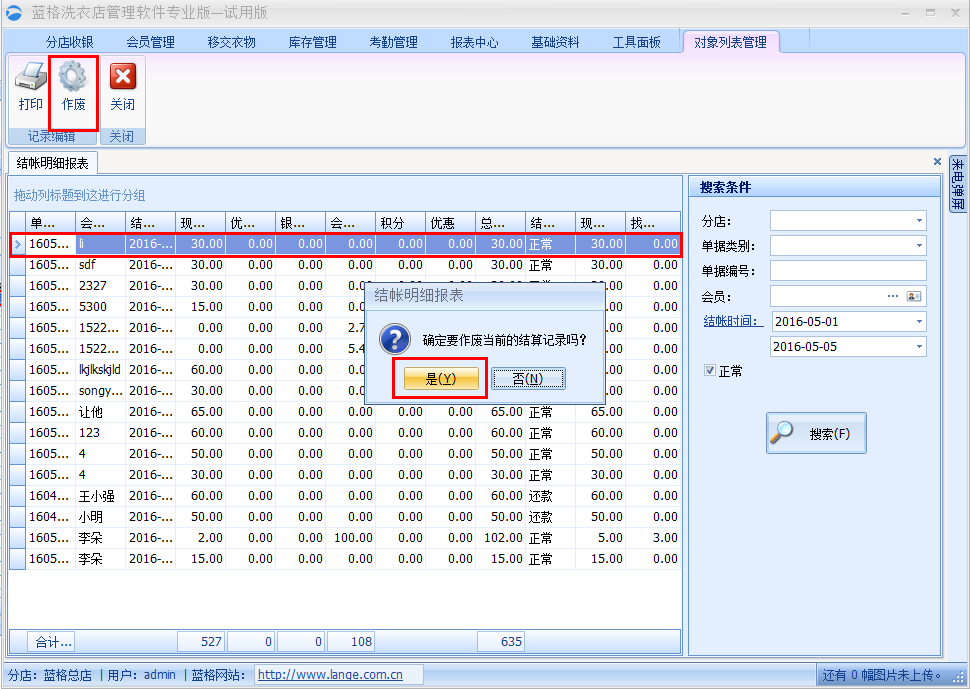Viewport: 970px width, 689px height.
Task: Sort by the 优惠 column header
Action: pyautogui.click(x=450, y=223)
